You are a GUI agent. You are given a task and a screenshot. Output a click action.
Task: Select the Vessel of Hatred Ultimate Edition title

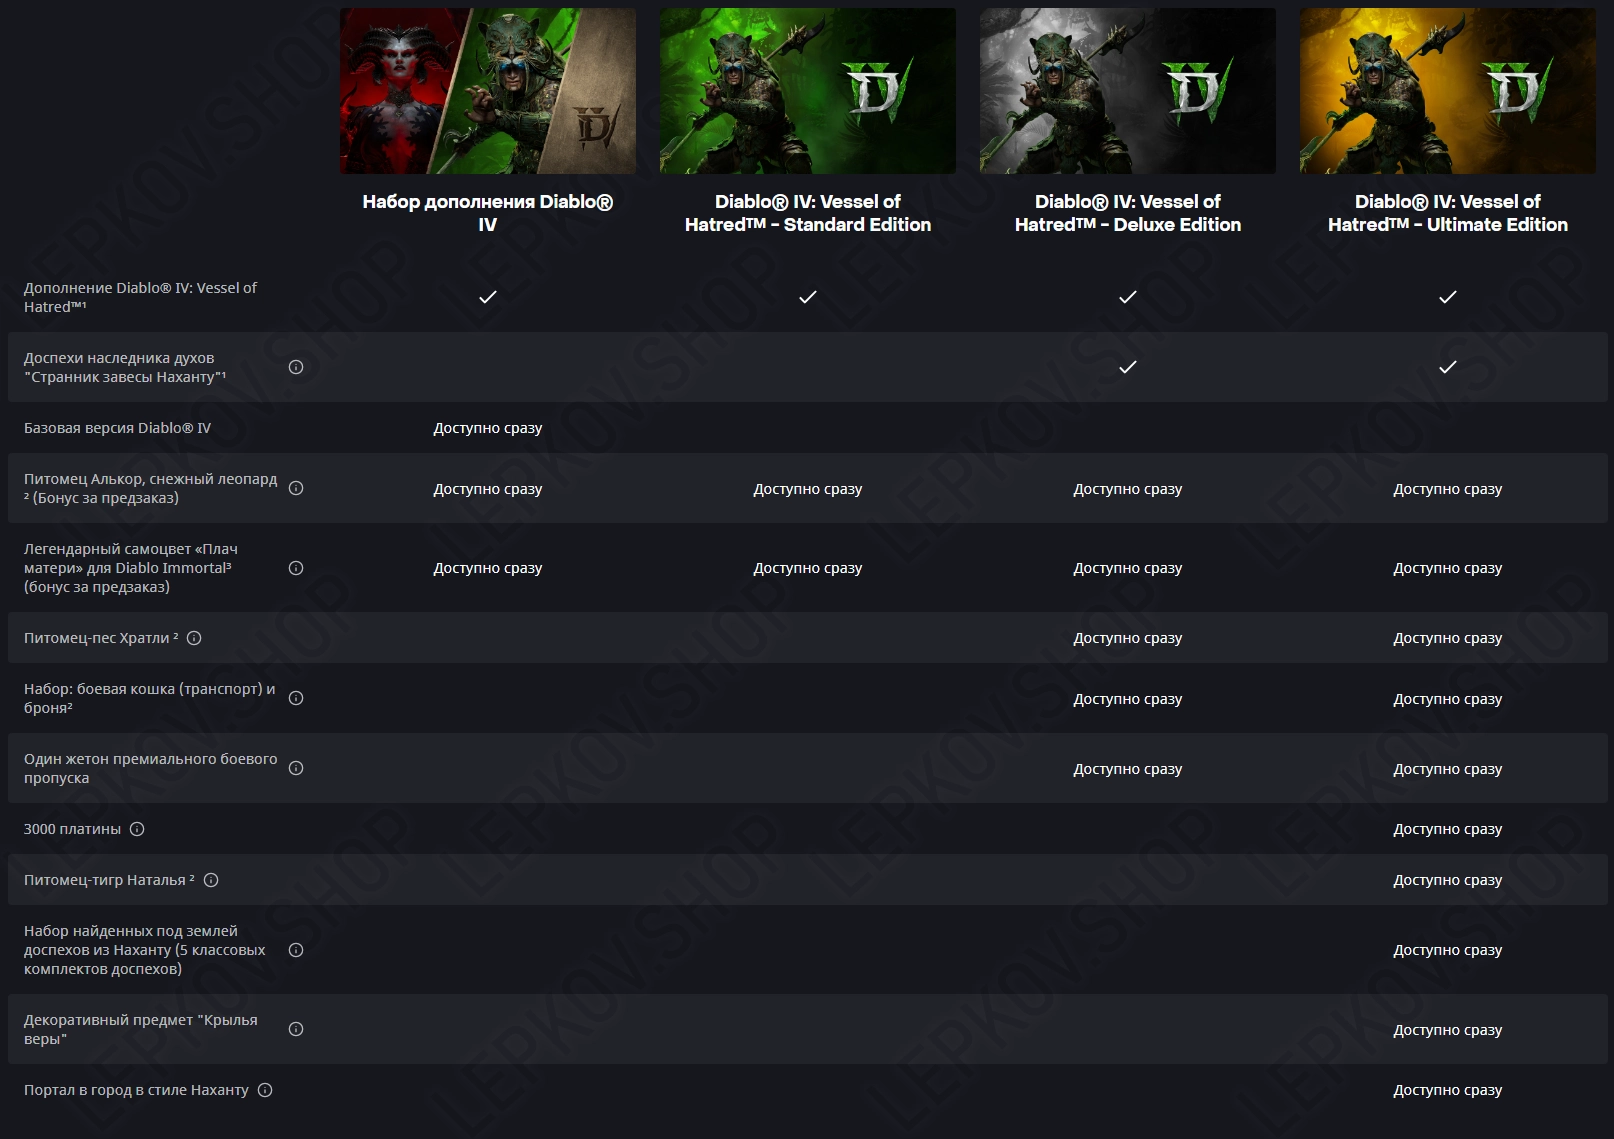(x=1448, y=213)
